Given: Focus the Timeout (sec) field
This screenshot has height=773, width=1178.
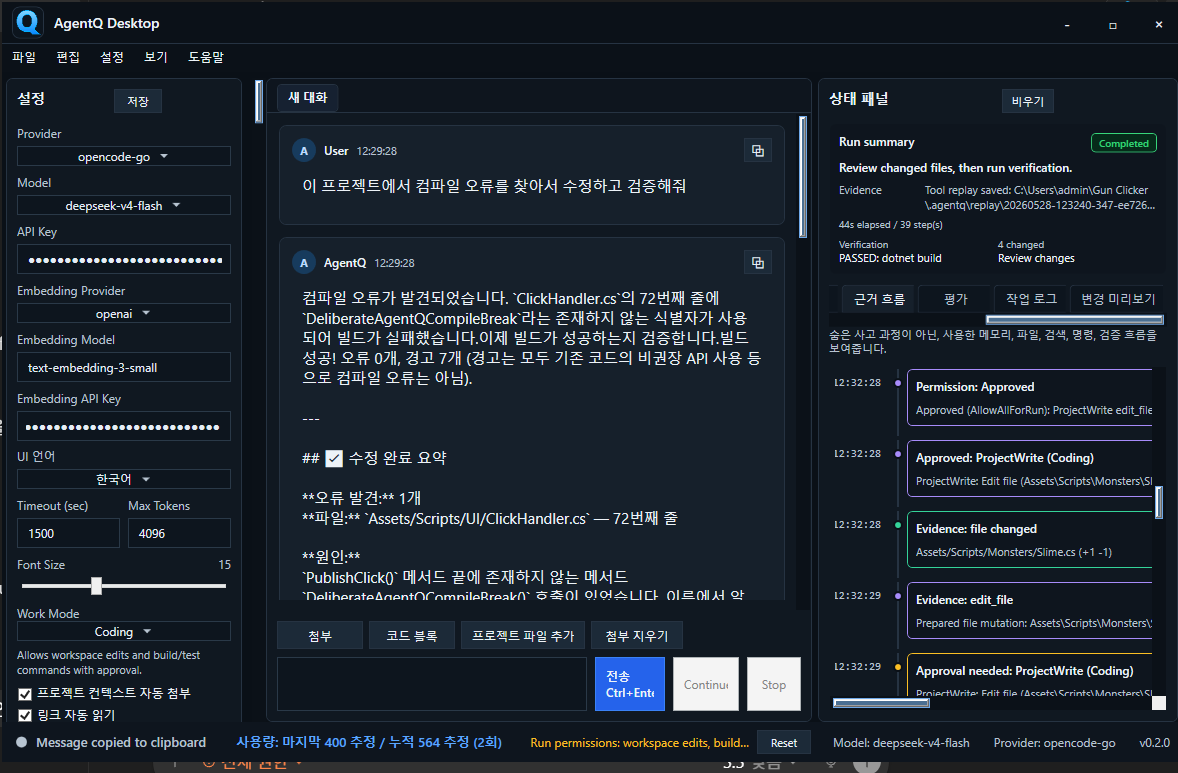Looking at the screenshot, I should pos(68,533).
